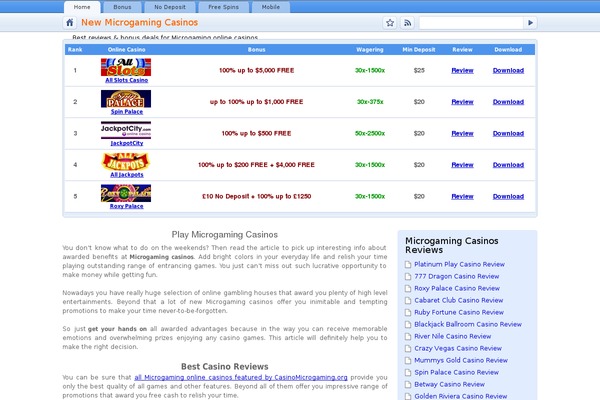This screenshot has width=600, height=400.
Task: Open River Nile Casino Review link
Action: [x=452, y=336]
